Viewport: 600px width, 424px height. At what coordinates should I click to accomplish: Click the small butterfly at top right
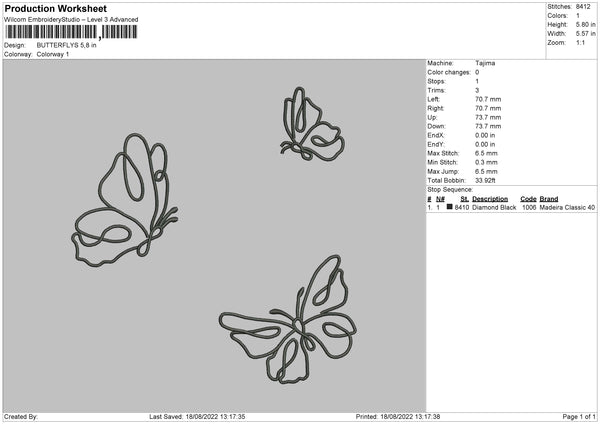coord(312,124)
